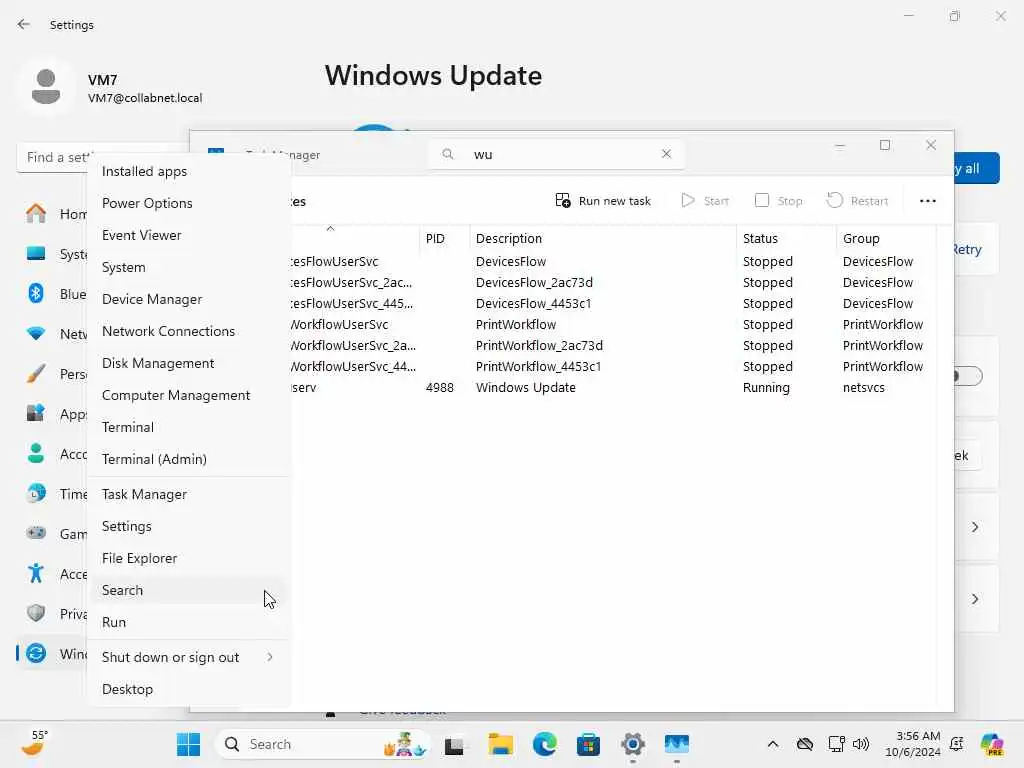The width and height of the screenshot is (1024, 768).
Task: Click the Running status cell
Action: point(766,387)
